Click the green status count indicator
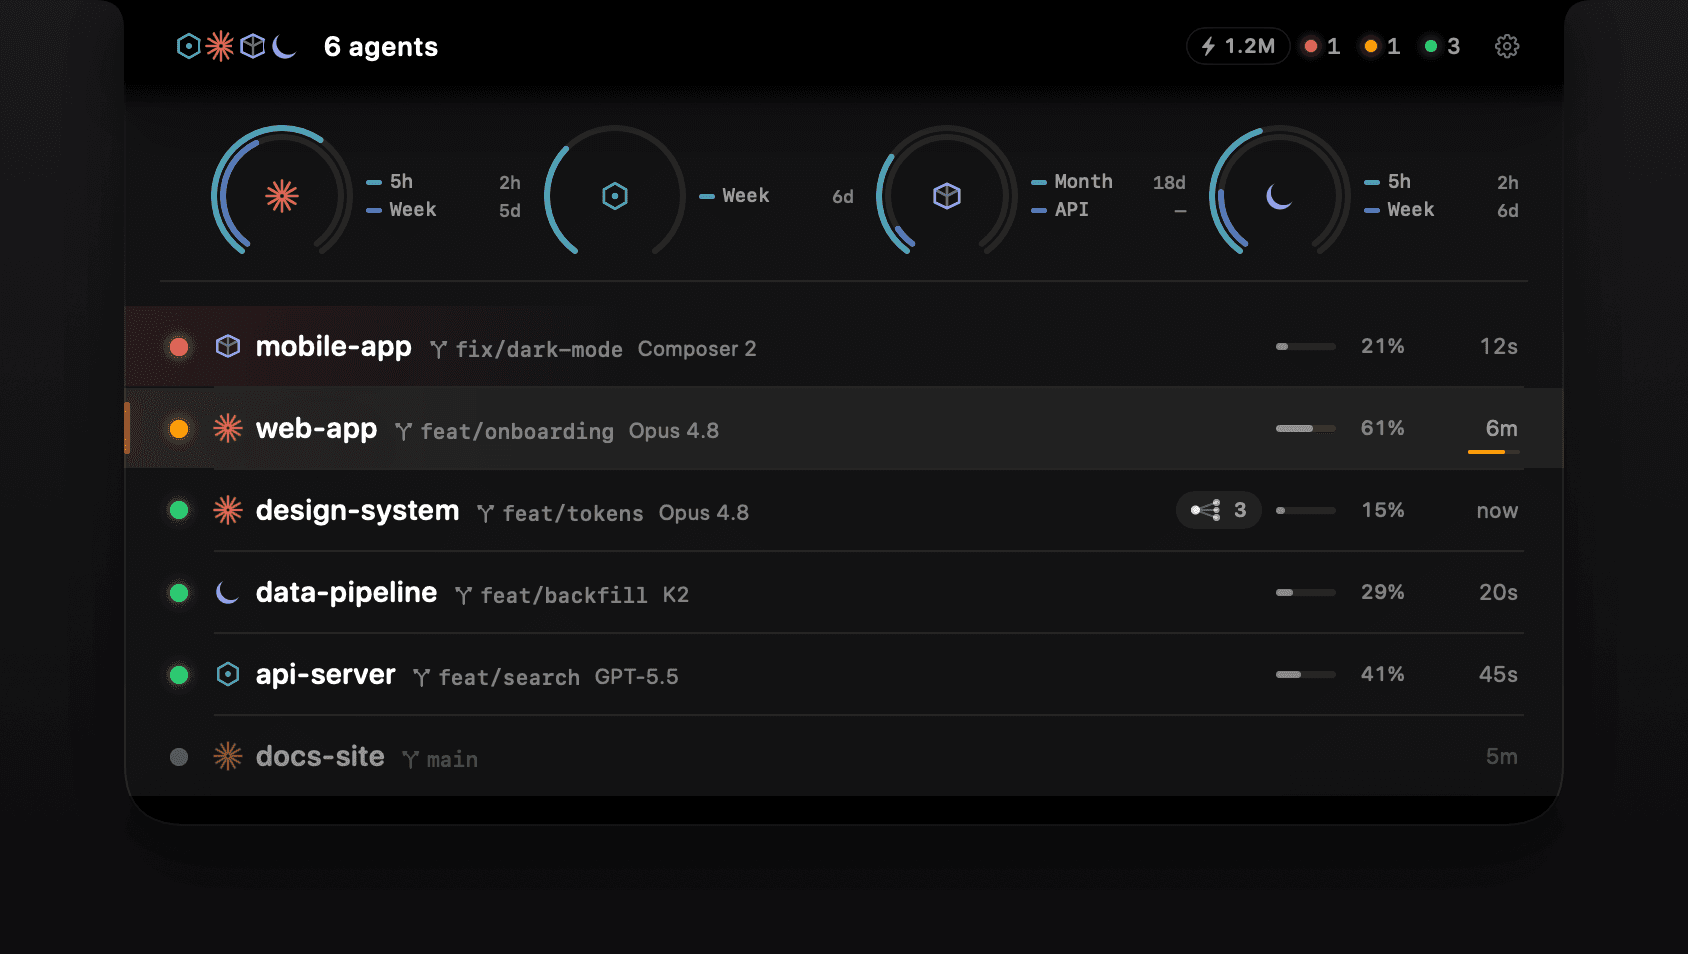The image size is (1688, 954). (x=1442, y=46)
